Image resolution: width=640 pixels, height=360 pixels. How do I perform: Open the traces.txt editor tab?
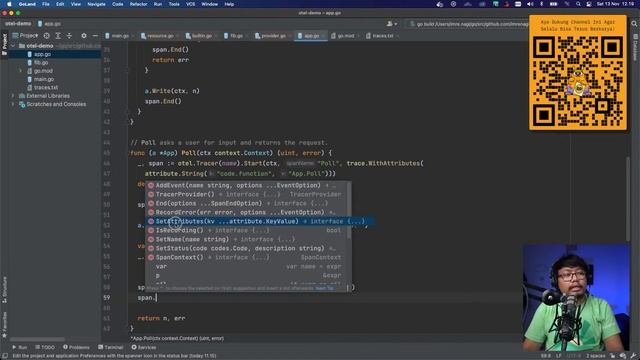point(382,36)
